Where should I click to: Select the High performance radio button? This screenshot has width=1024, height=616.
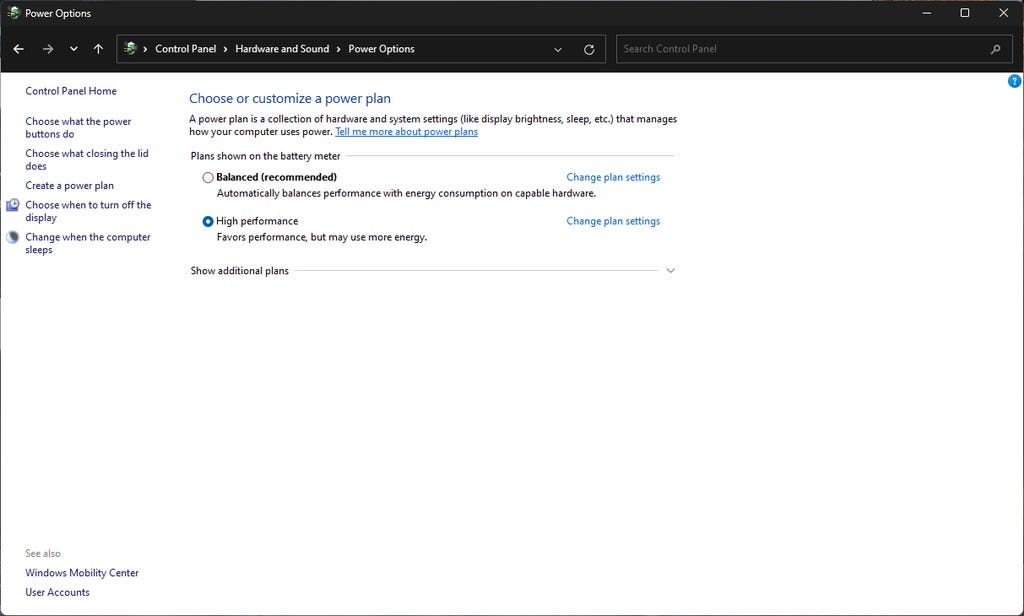pyautogui.click(x=208, y=221)
